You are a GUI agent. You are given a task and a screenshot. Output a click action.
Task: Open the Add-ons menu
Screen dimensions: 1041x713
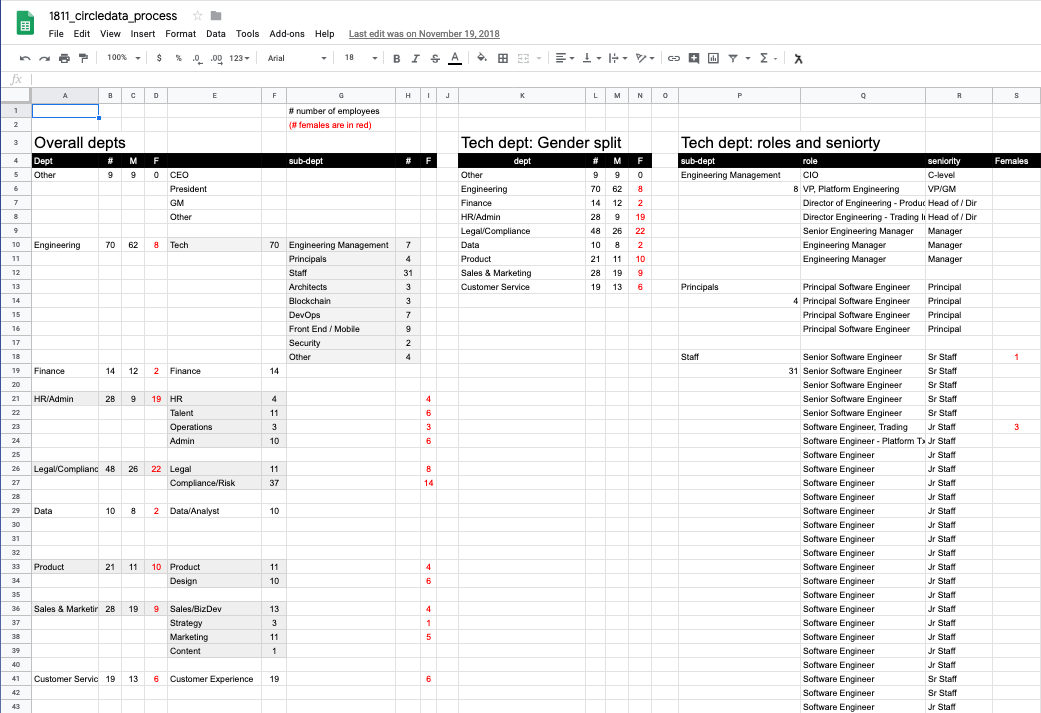point(287,34)
